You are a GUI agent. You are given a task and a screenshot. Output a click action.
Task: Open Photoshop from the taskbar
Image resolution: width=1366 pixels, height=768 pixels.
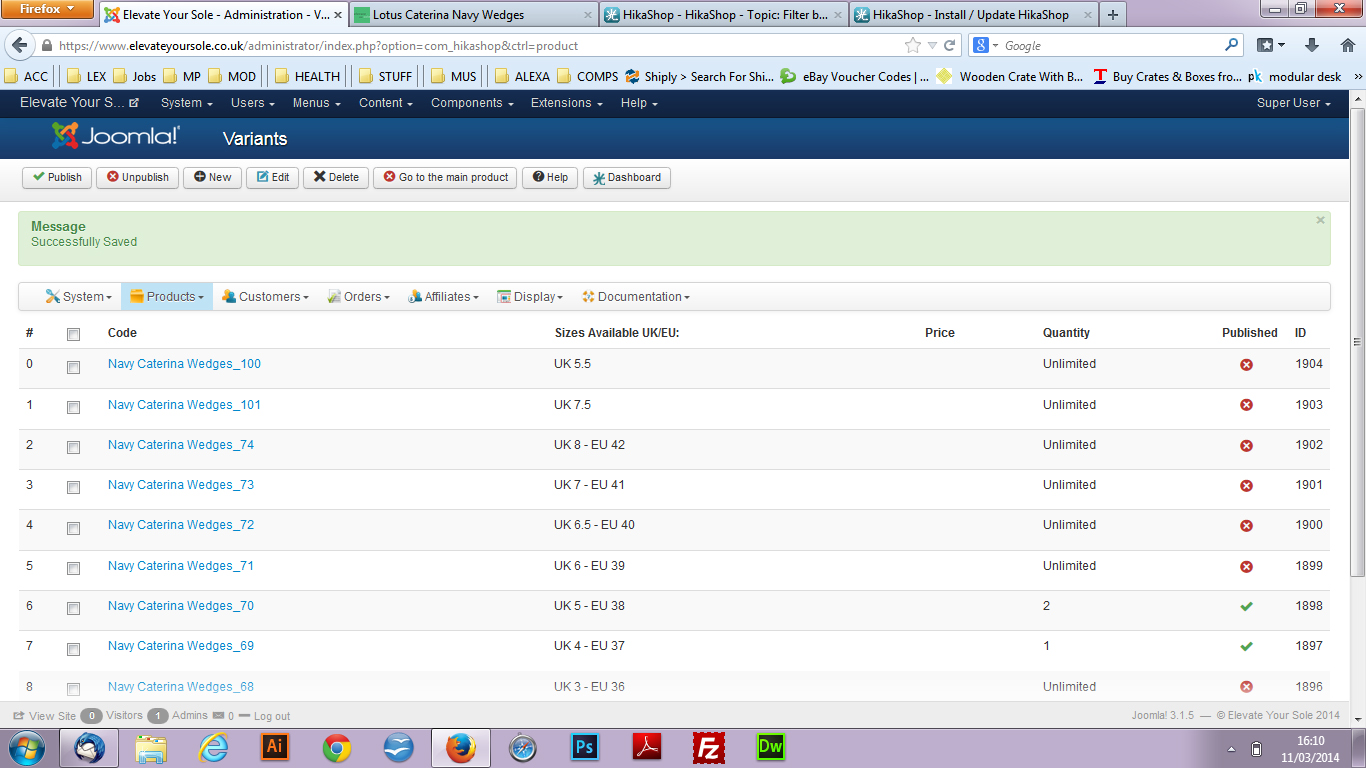584,748
